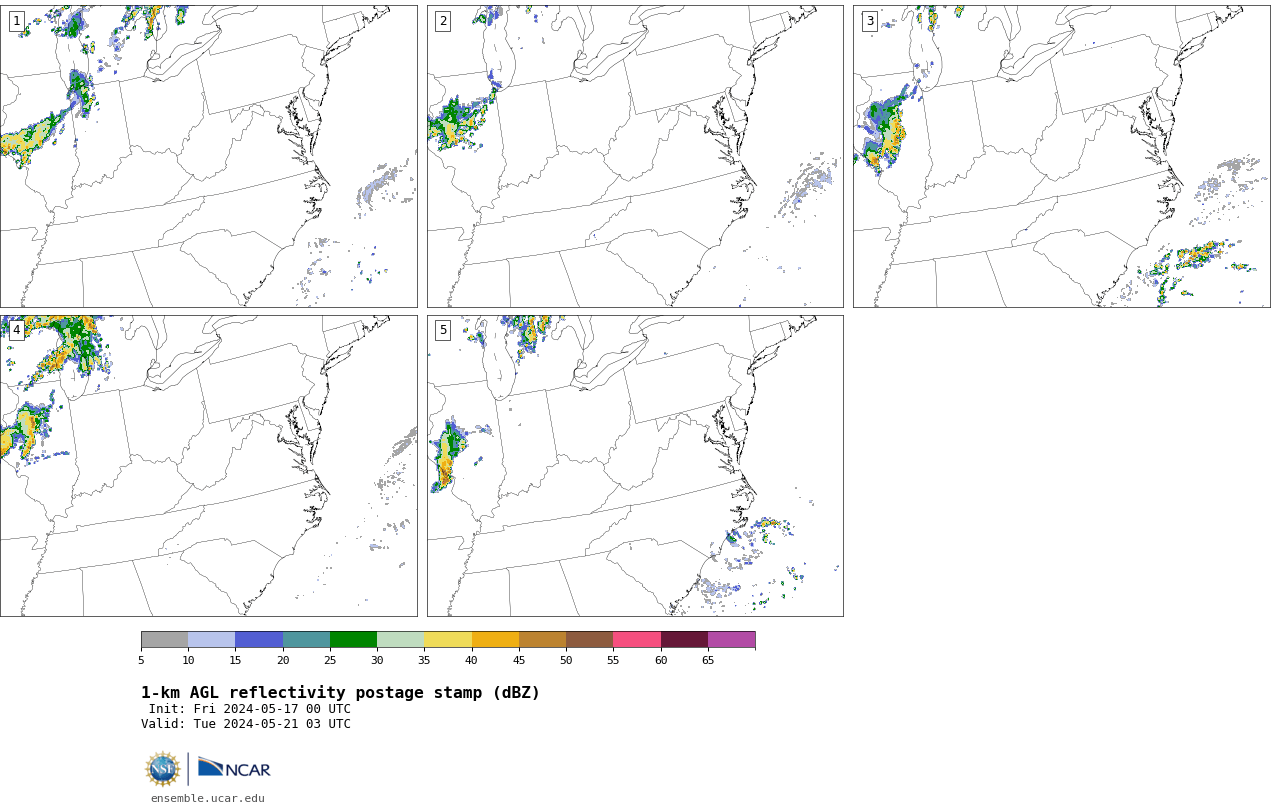Click the NCAR logo
Image resolution: width=1280 pixels, height=809 pixels.
pos(234,768)
